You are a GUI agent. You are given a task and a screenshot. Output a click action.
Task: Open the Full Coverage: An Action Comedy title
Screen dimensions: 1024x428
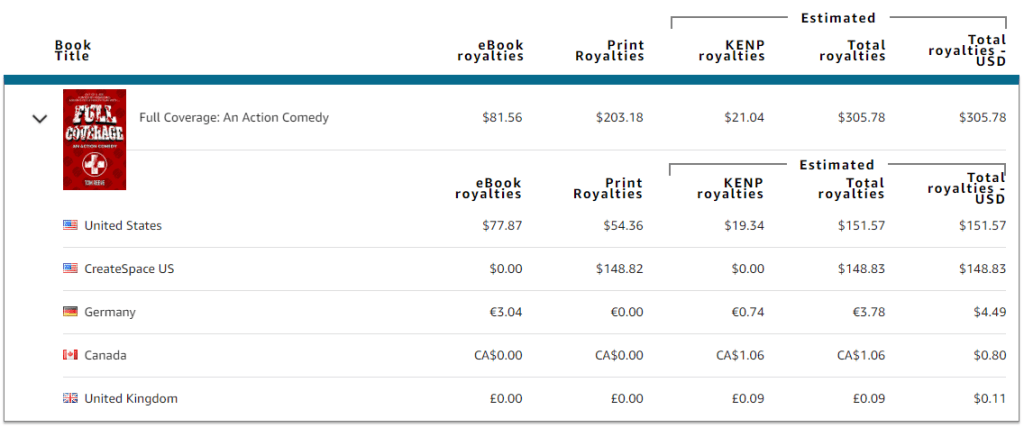(234, 118)
